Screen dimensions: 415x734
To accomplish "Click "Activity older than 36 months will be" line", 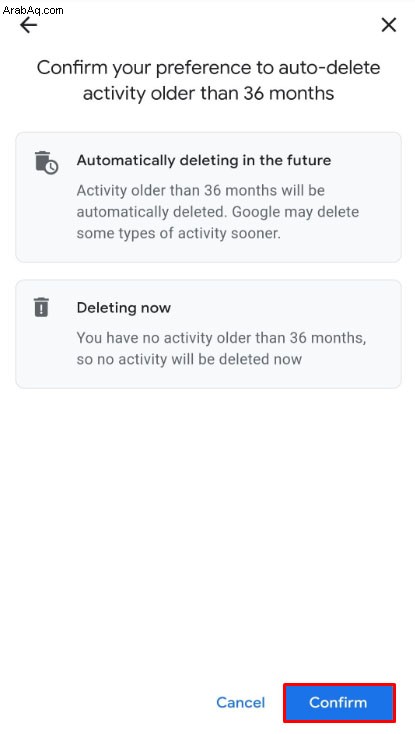I will (x=201, y=191).
